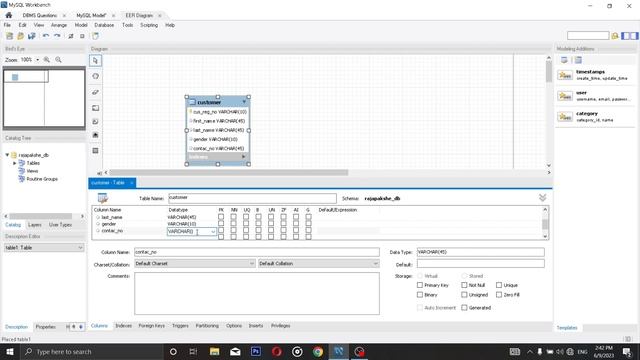This screenshot has width=640, height=360.
Task: Enable the Generated checkbox
Action: 464,307
